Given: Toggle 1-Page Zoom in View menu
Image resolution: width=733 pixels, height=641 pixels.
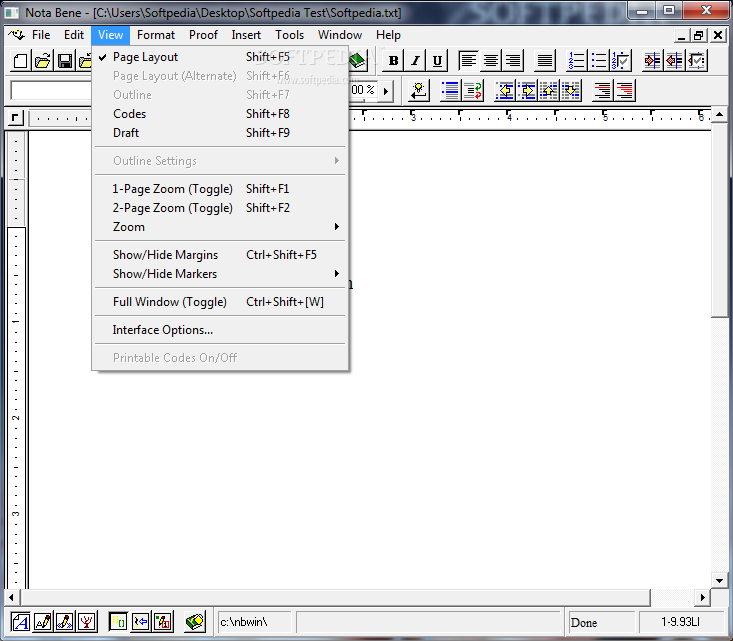Looking at the screenshot, I should click(172, 189).
